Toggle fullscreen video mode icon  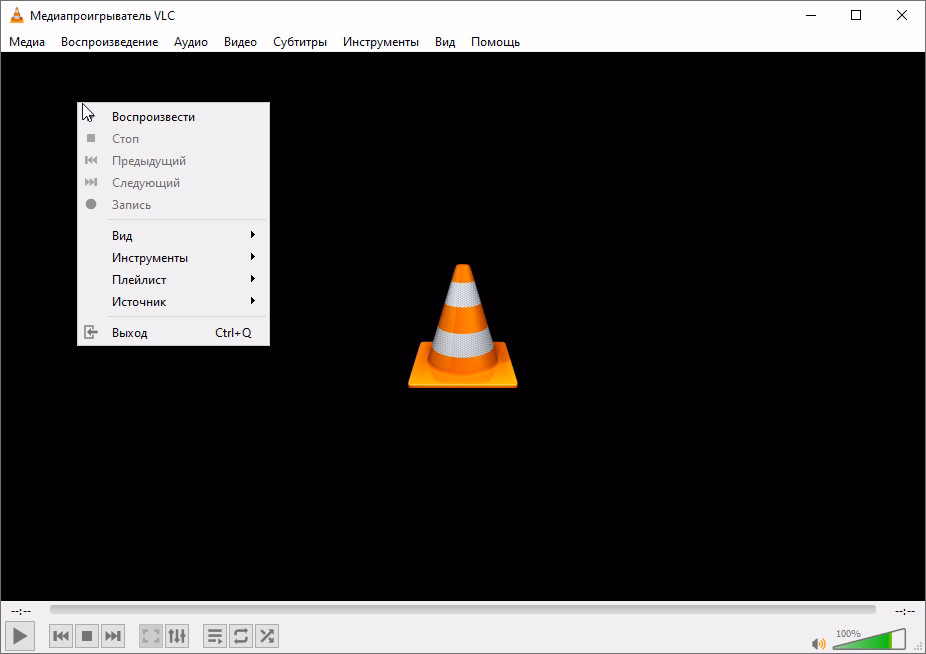click(151, 636)
